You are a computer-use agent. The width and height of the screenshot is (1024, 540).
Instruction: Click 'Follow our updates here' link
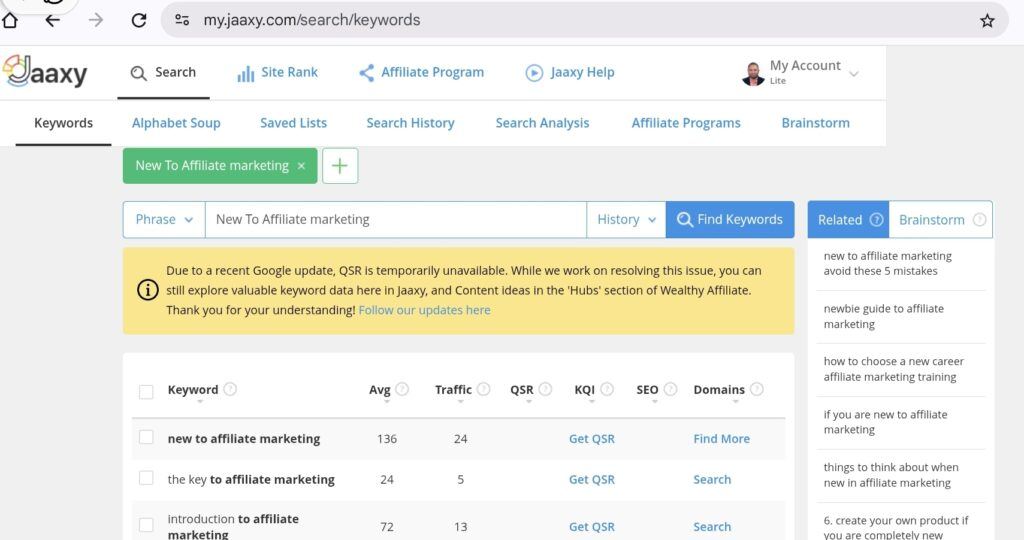[424, 310]
